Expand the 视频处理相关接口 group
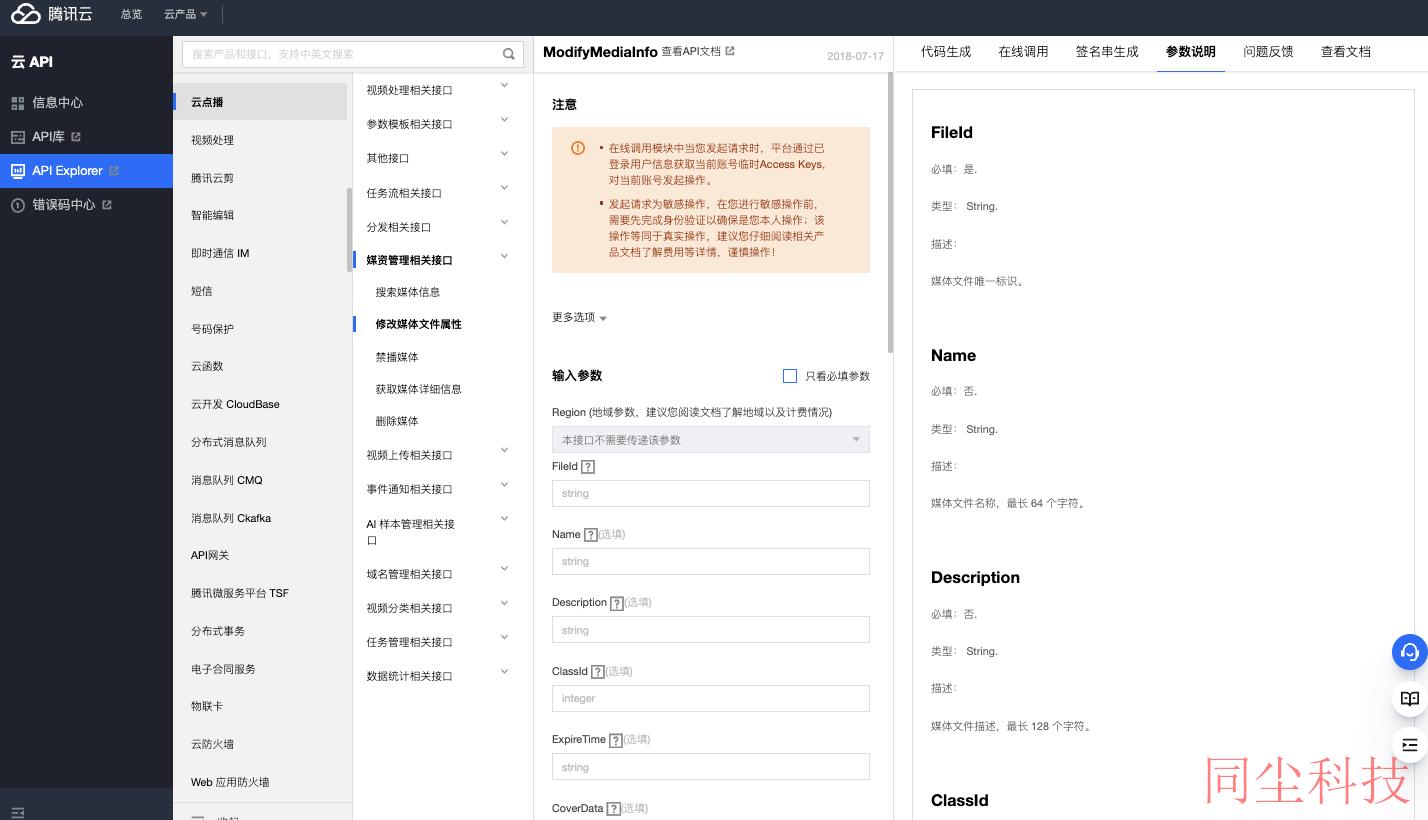 (504, 86)
